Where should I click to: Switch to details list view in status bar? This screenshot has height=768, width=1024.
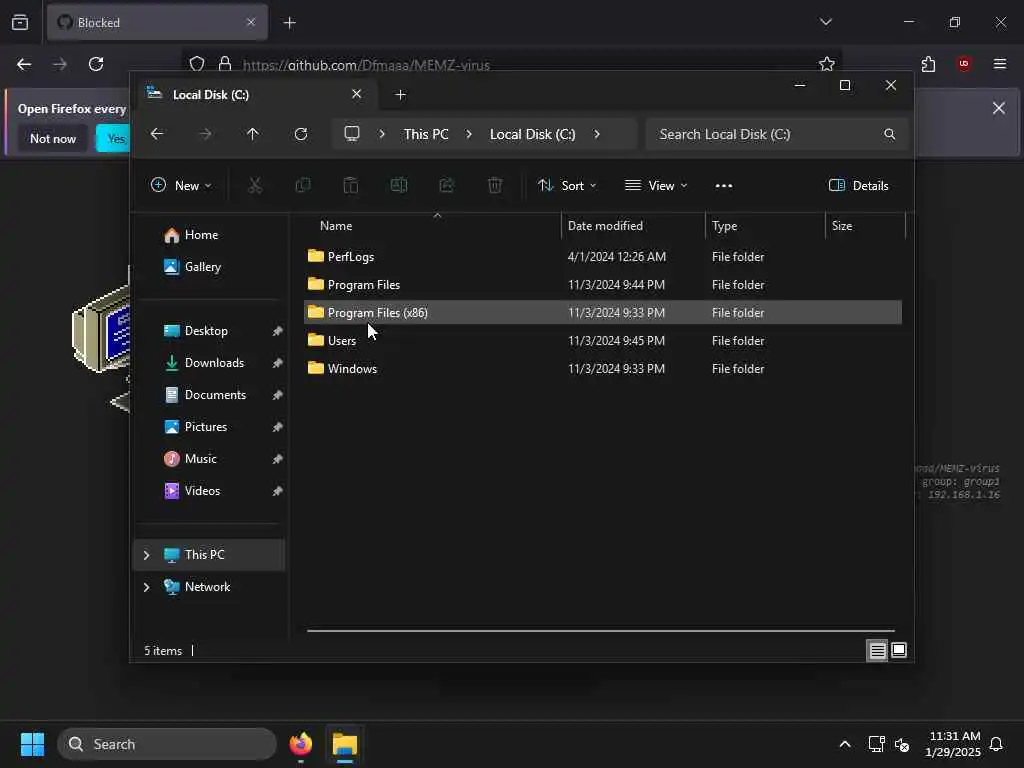pyautogui.click(x=877, y=650)
